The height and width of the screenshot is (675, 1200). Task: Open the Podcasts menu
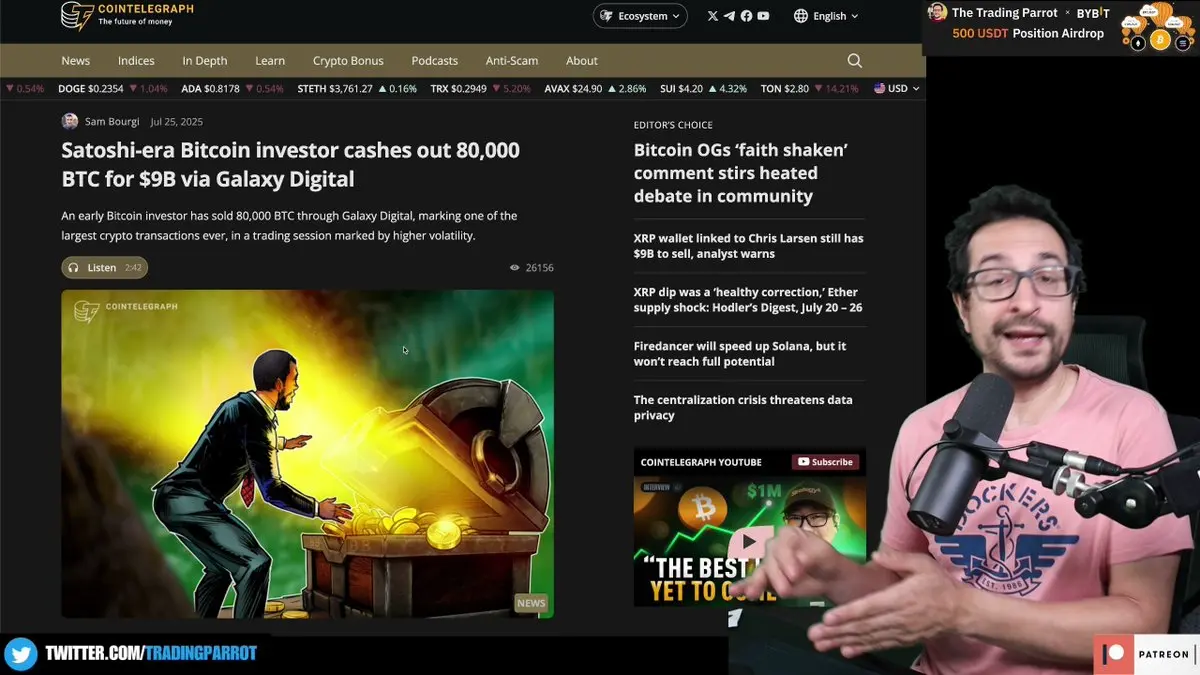click(435, 61)
